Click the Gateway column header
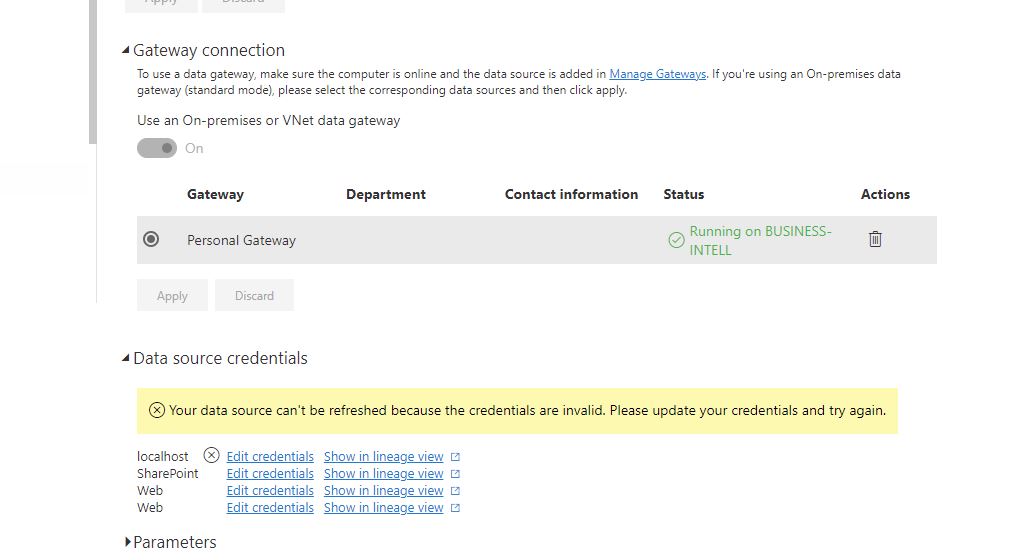1031x560 pixels. click(215, 195)
